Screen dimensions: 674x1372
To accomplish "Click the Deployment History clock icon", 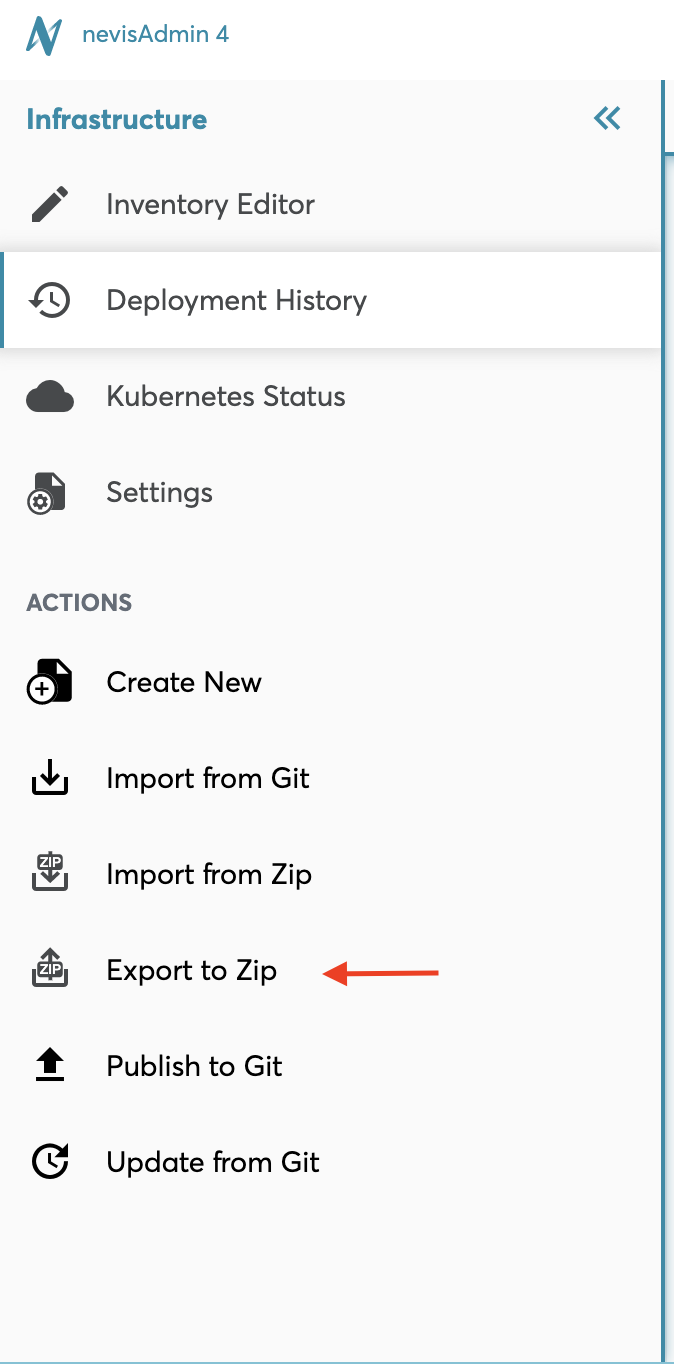I will 49,300.
